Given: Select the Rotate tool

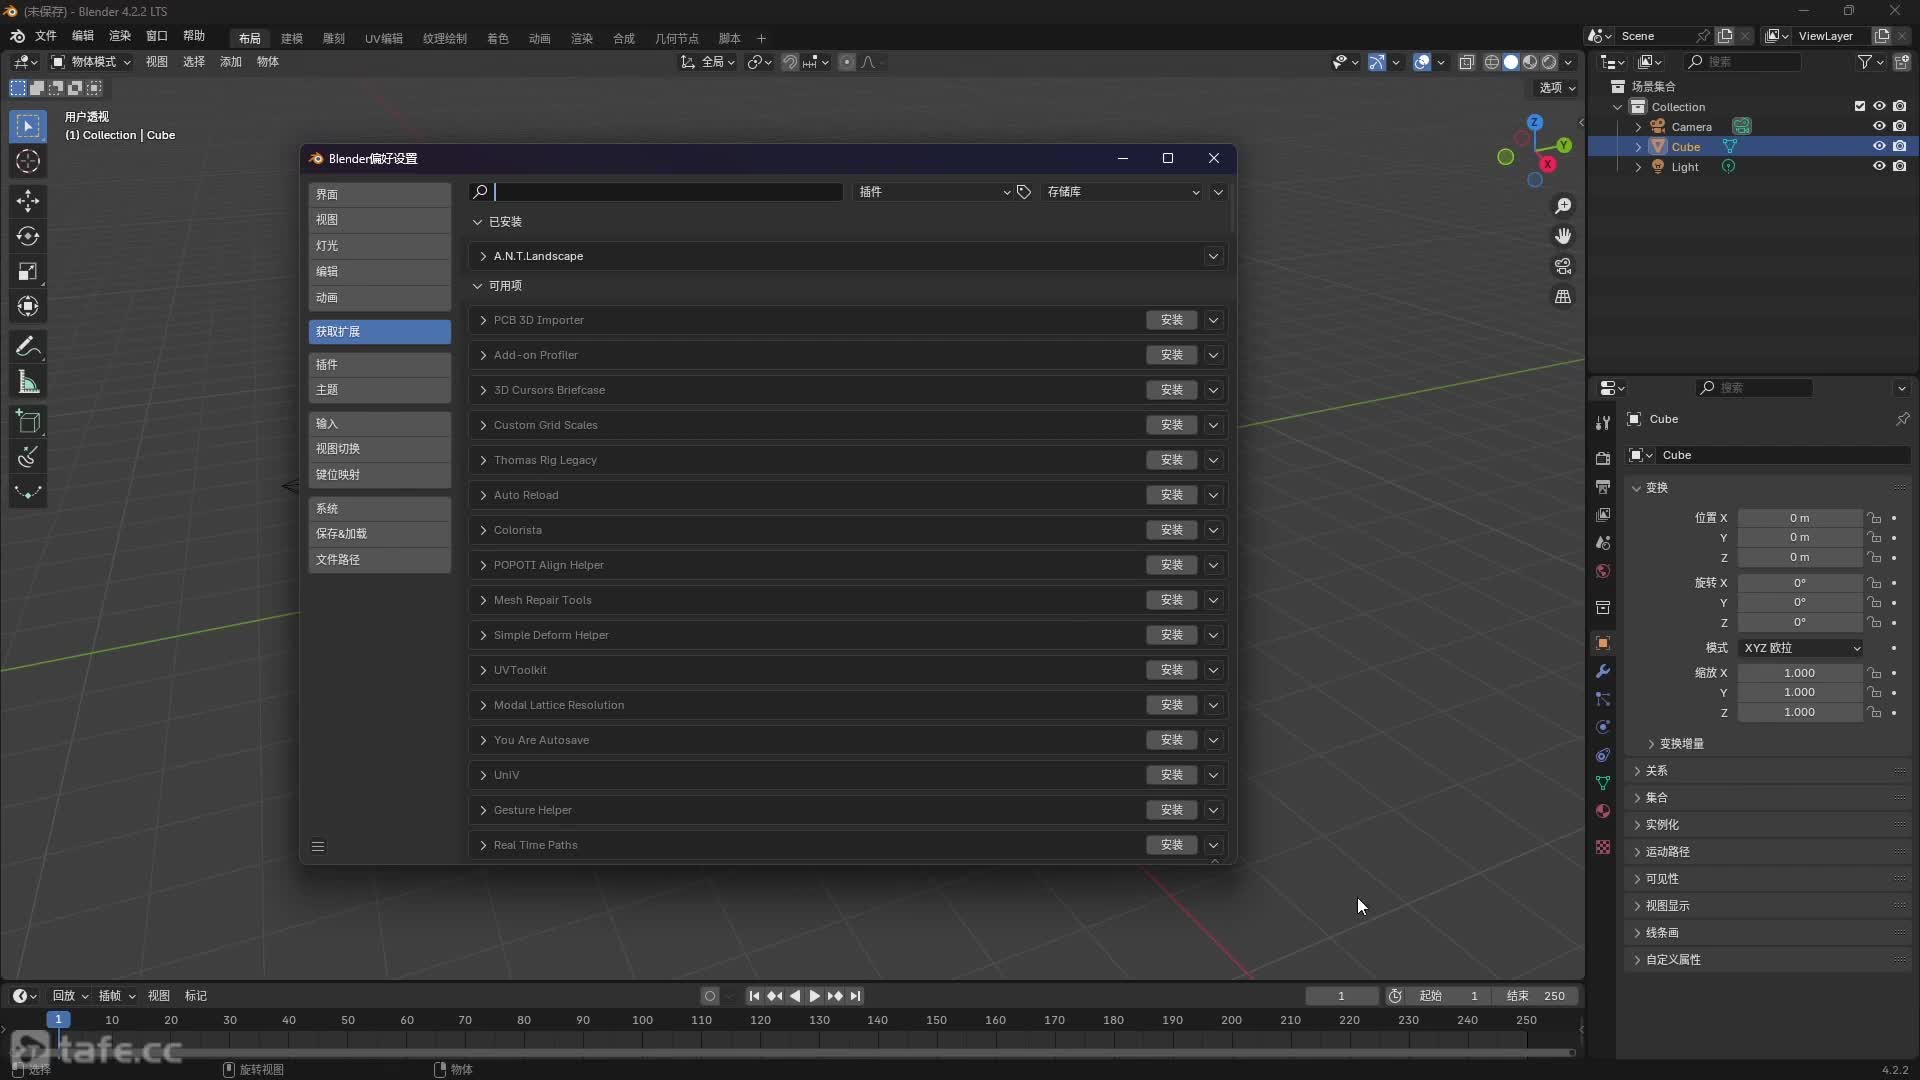Looking at the screenshot, I should click(28, 236).
